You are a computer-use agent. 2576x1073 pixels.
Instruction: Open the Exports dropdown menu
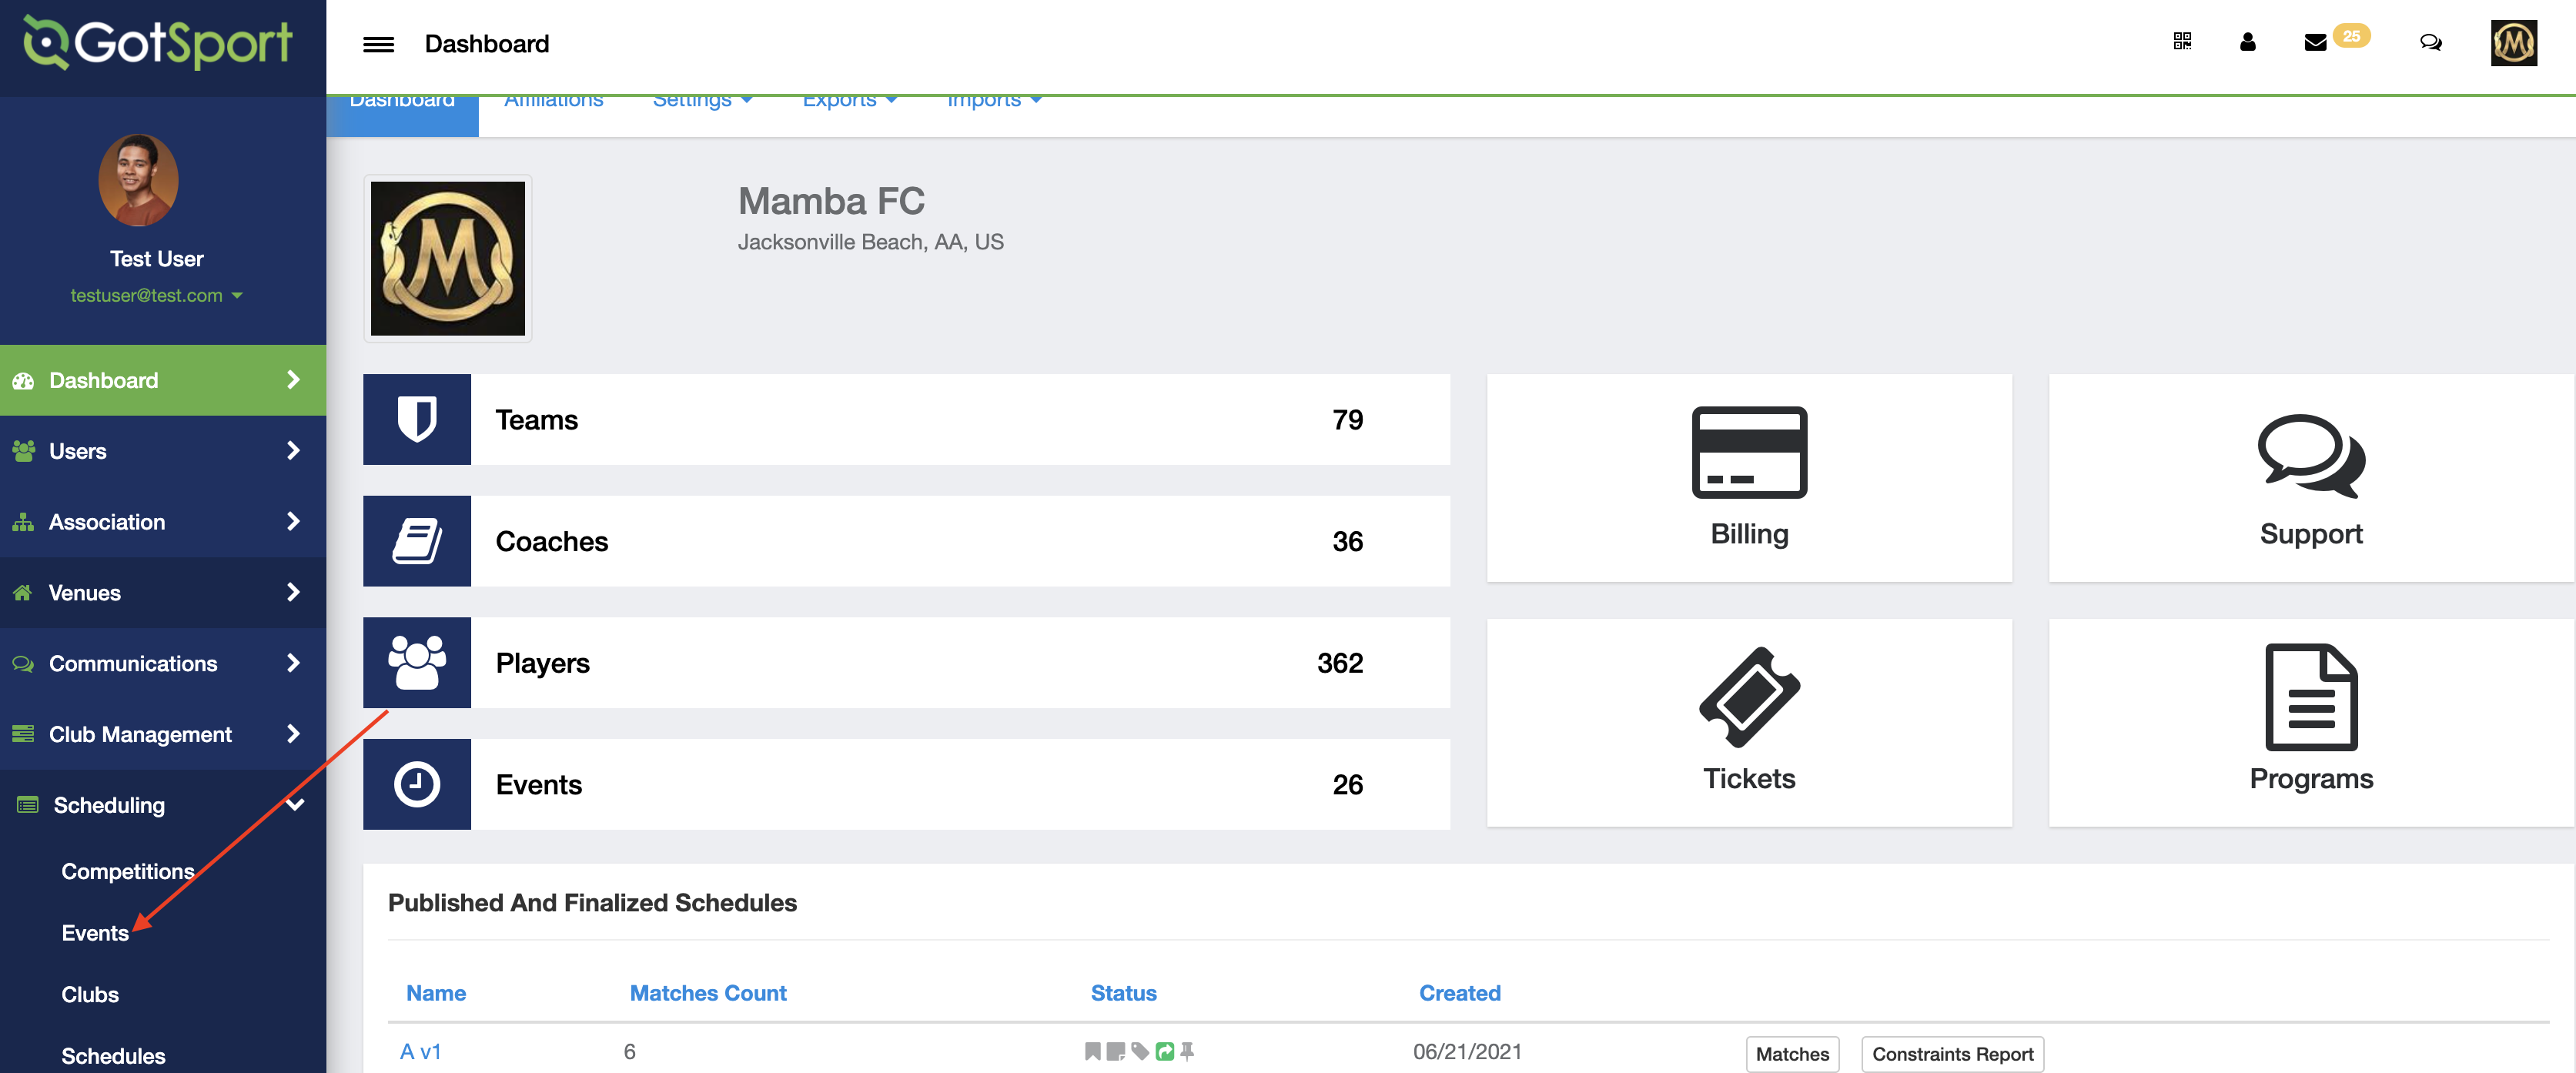pos(849,100)
